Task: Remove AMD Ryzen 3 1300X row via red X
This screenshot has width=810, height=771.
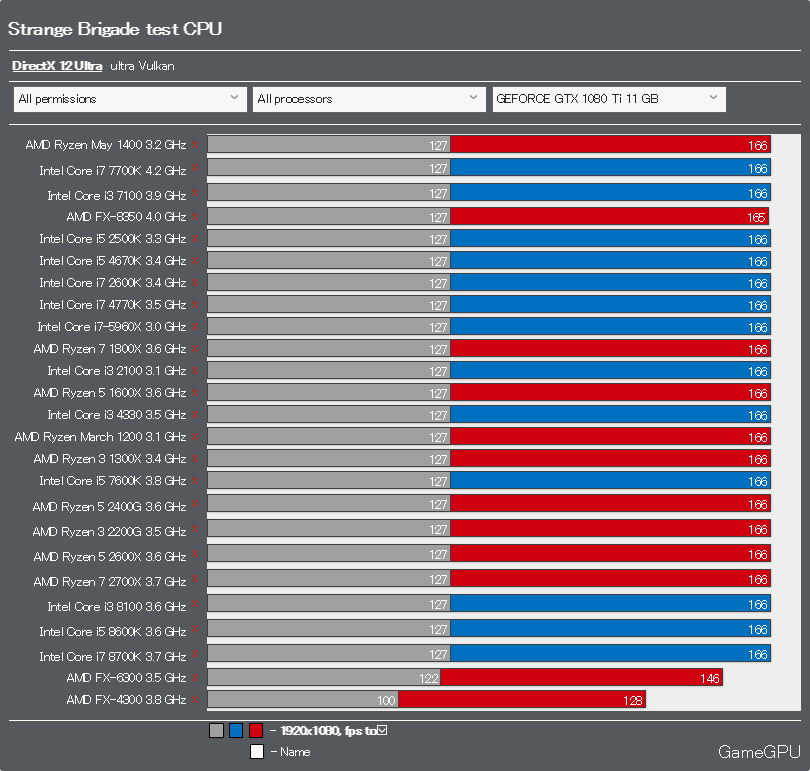Action: 195,459
